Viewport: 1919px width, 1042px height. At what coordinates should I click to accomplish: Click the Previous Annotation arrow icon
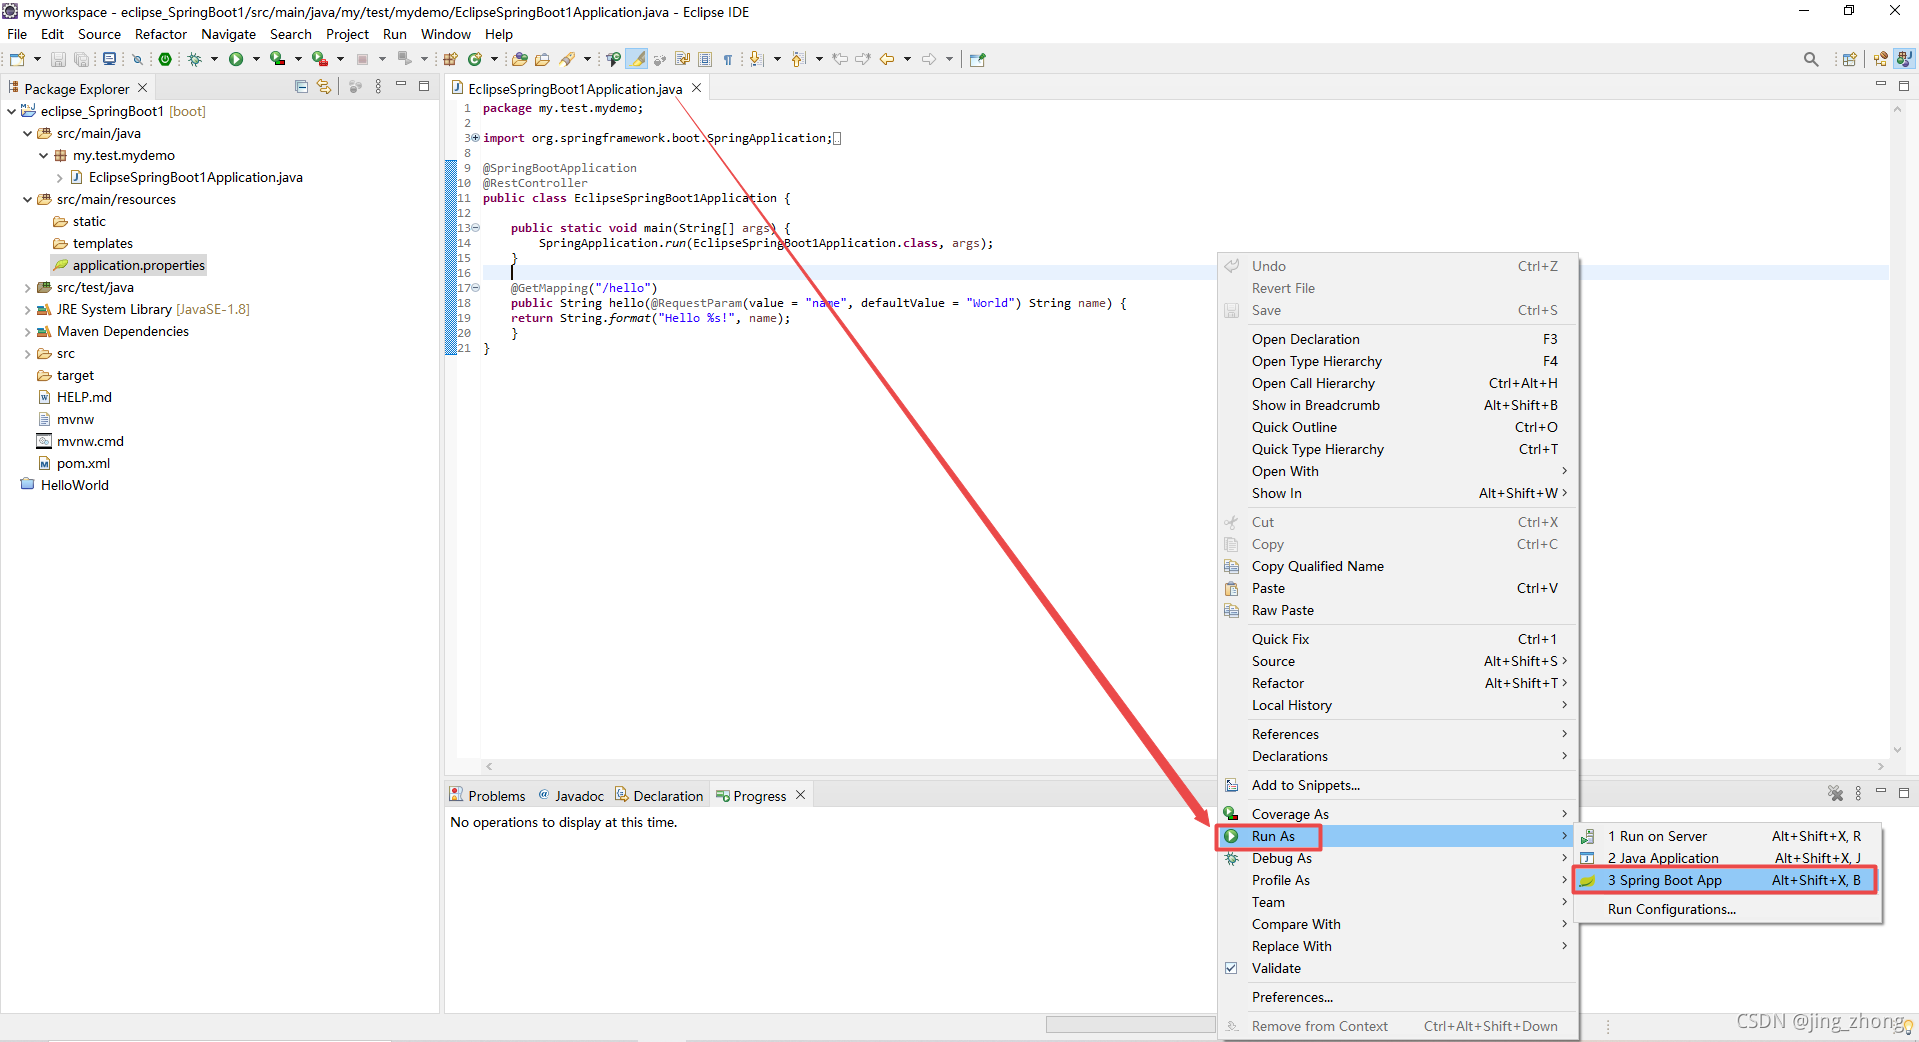point(798,59)
